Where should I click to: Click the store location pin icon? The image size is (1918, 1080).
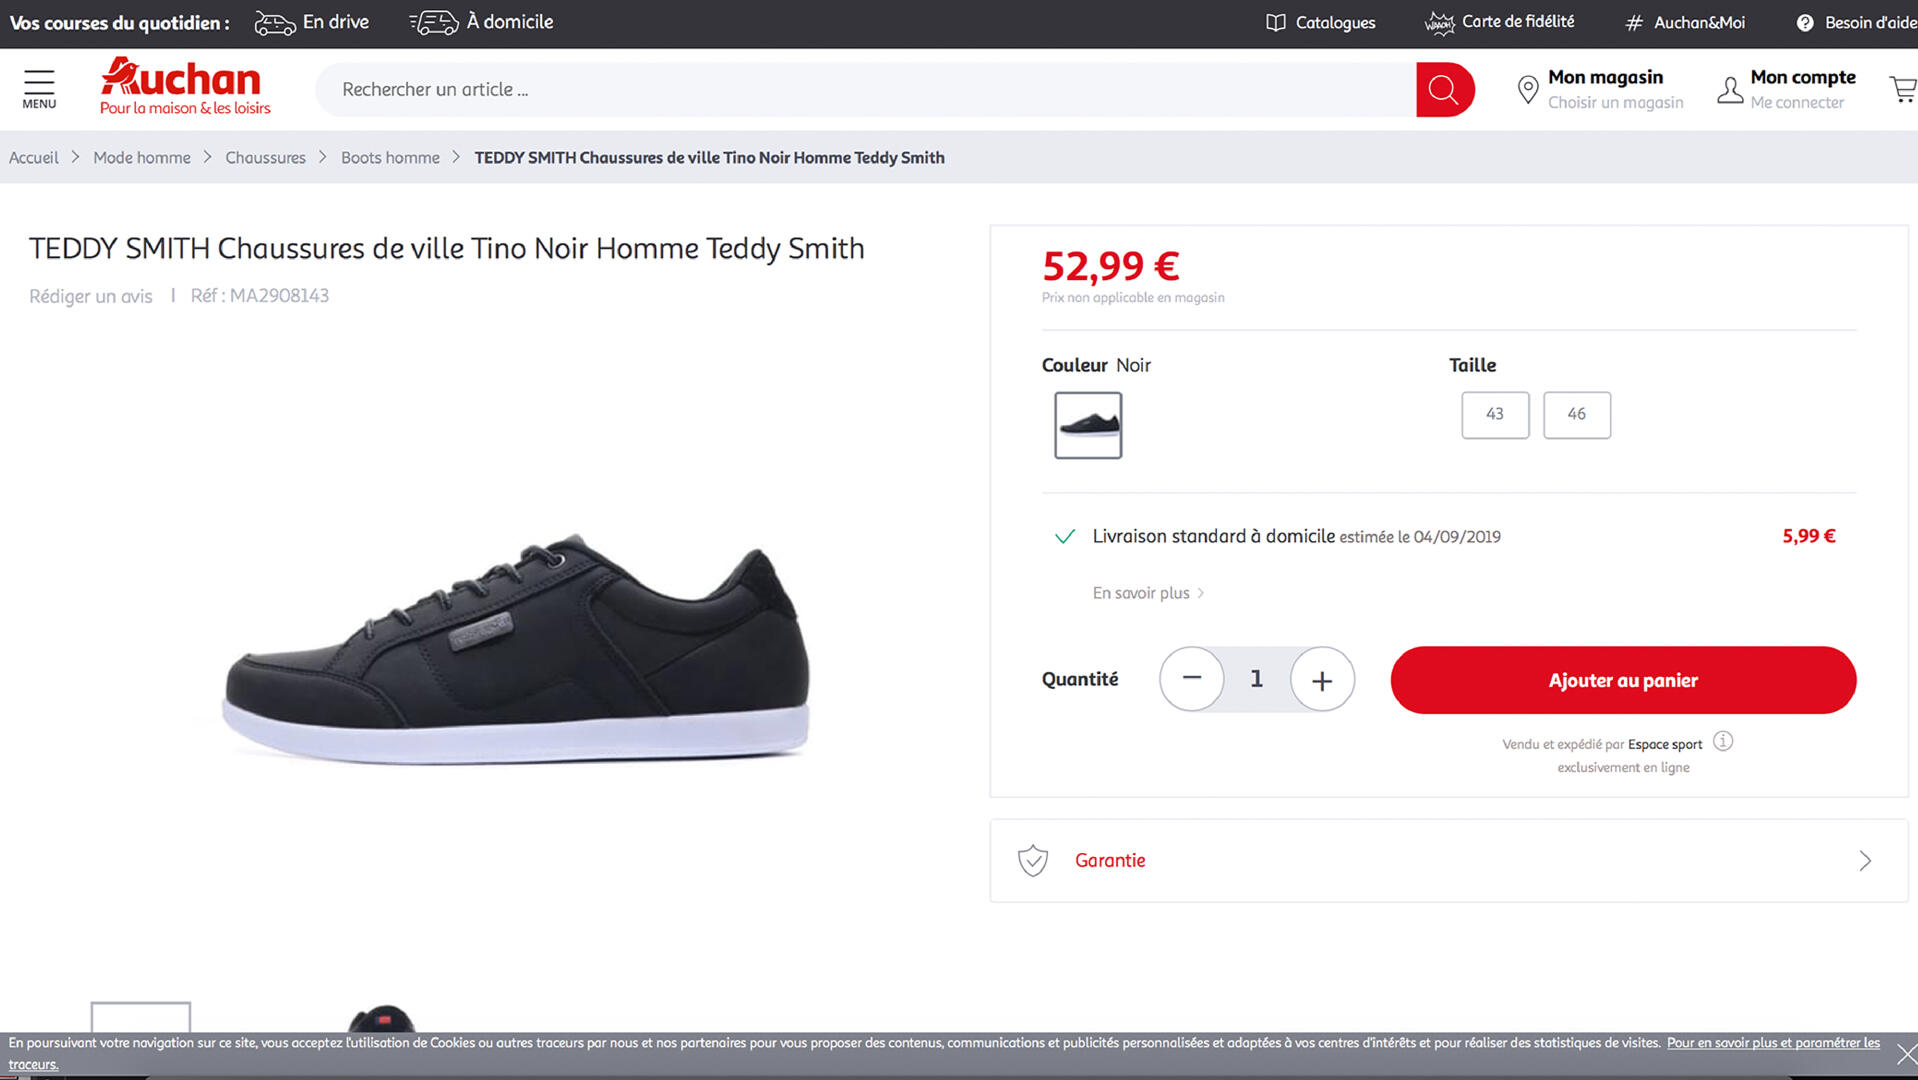[1527, 90]
